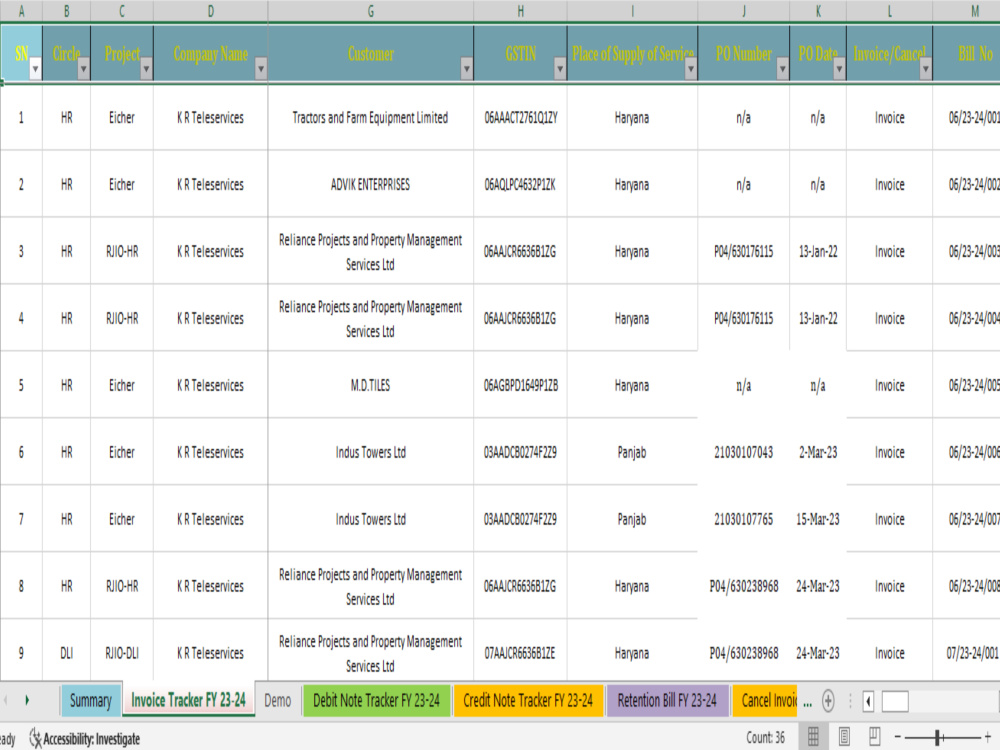Switch to Page Break Preview icon
Viewport: 1000px width, 750px height.
point(874,737)
